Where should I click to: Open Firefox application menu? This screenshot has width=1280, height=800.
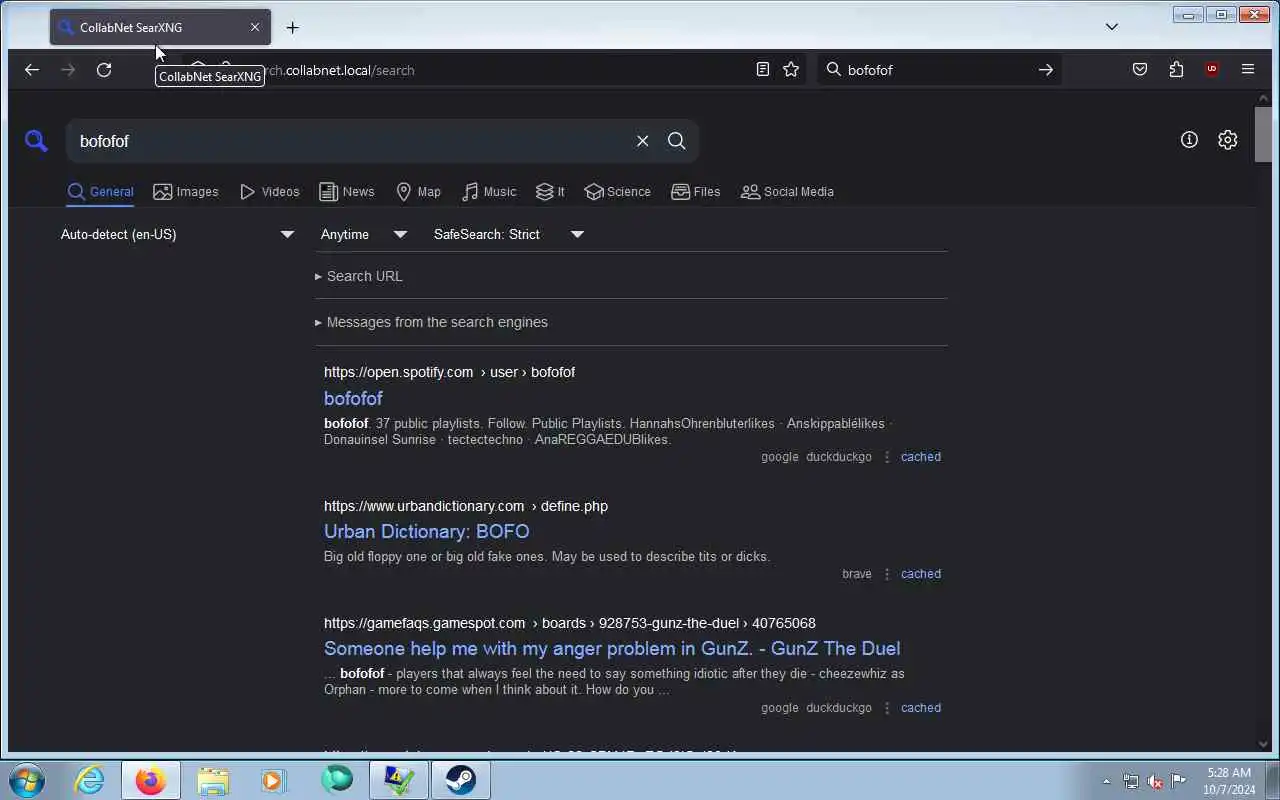(x=1248, y=70)
